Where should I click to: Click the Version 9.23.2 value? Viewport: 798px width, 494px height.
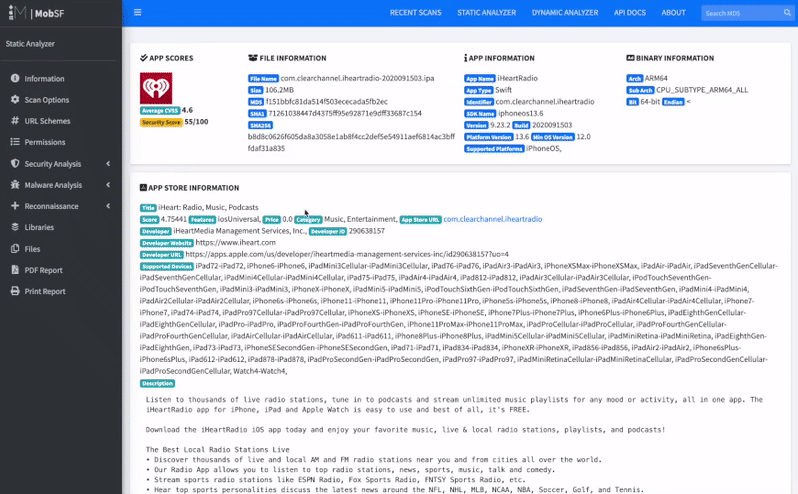(500, 125)
